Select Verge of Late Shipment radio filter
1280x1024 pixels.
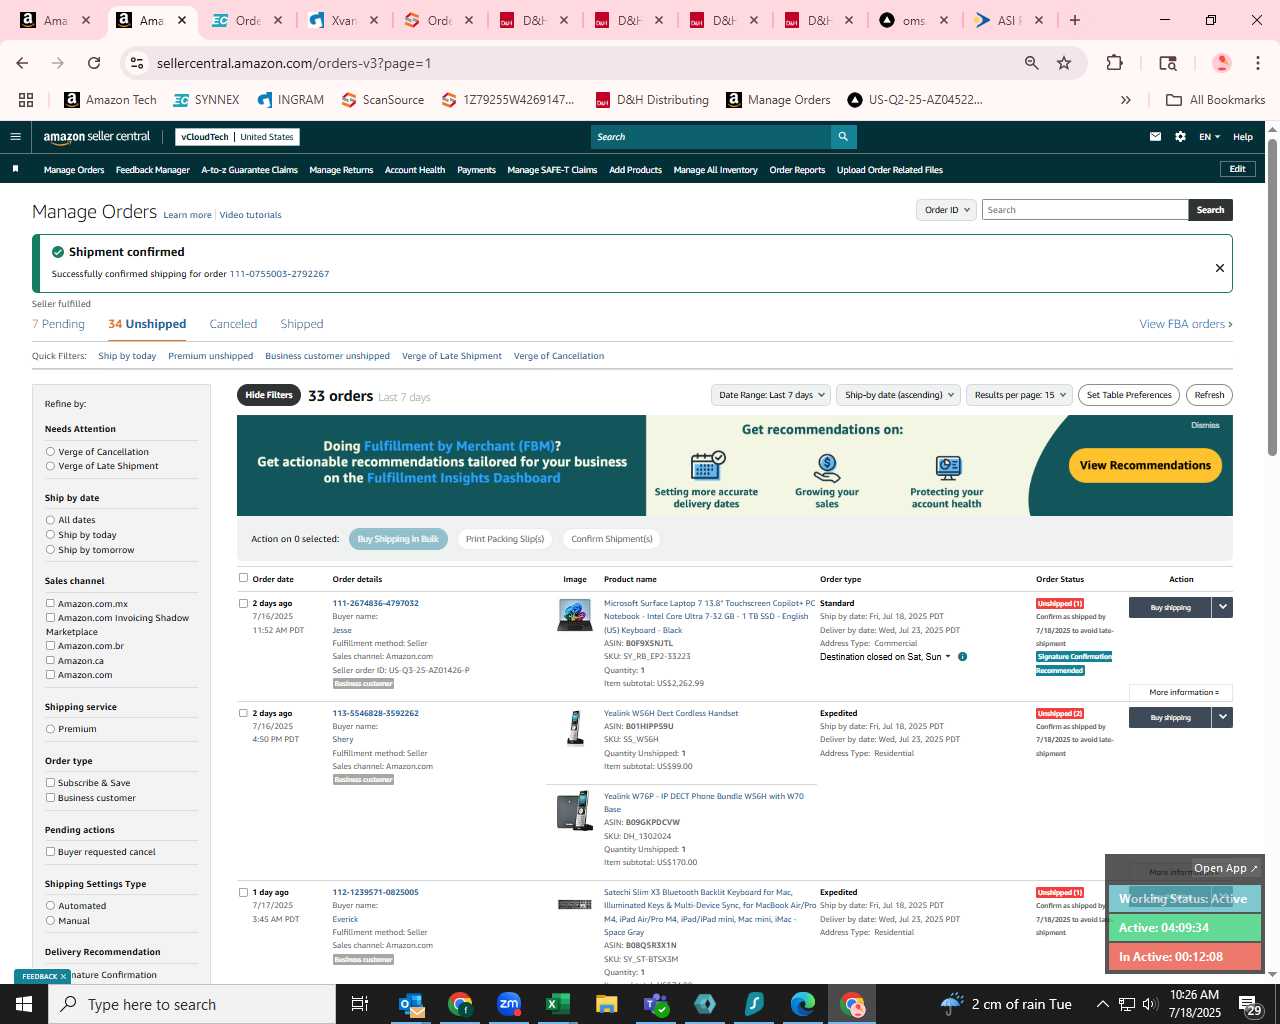[50, 466]
